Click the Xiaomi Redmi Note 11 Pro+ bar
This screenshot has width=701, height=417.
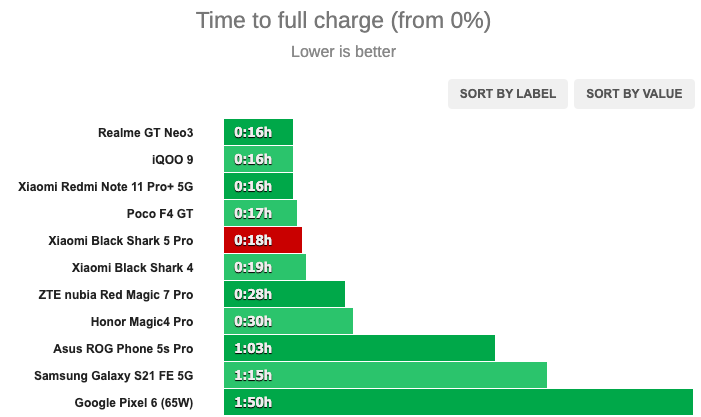258,186
